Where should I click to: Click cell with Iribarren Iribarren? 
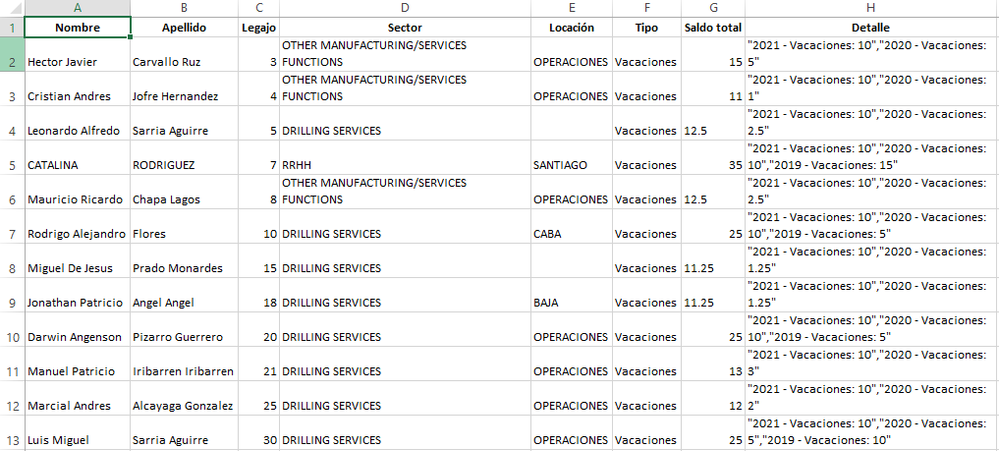click(x=184, y=364)
